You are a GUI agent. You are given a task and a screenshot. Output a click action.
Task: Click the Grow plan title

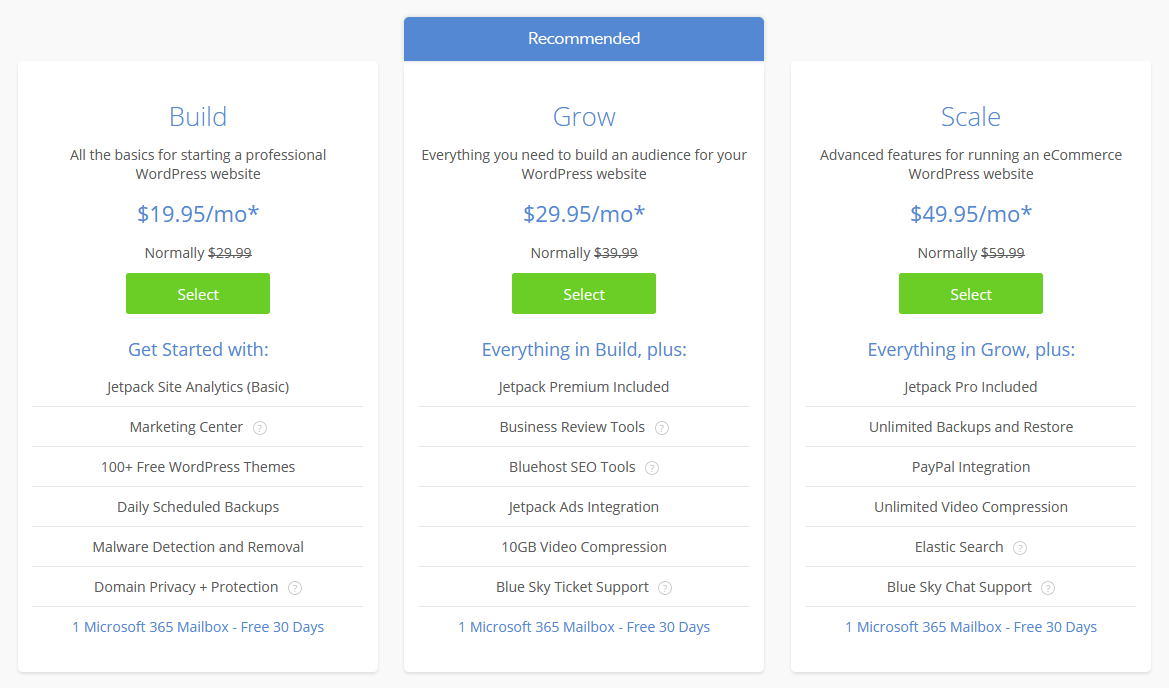coord(584,117)
